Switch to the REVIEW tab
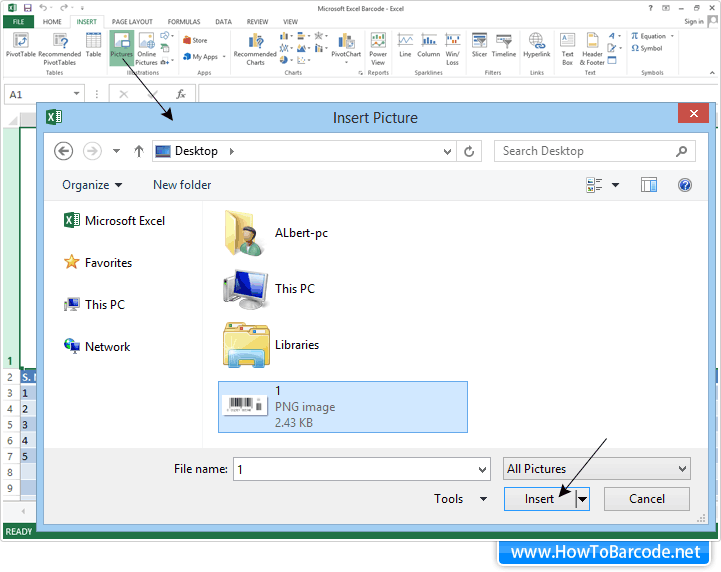Image resolution: width=721 pixels, height=572 pixels. (257, 22)
